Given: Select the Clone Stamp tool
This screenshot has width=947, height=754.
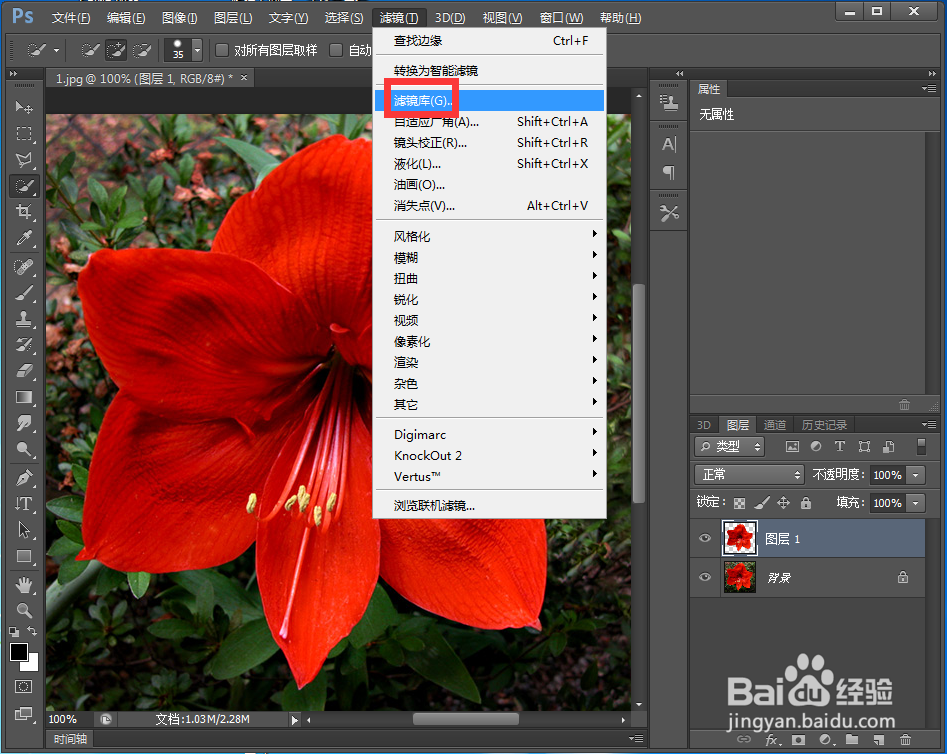Looking at the screenshot, I should point(24,318).
